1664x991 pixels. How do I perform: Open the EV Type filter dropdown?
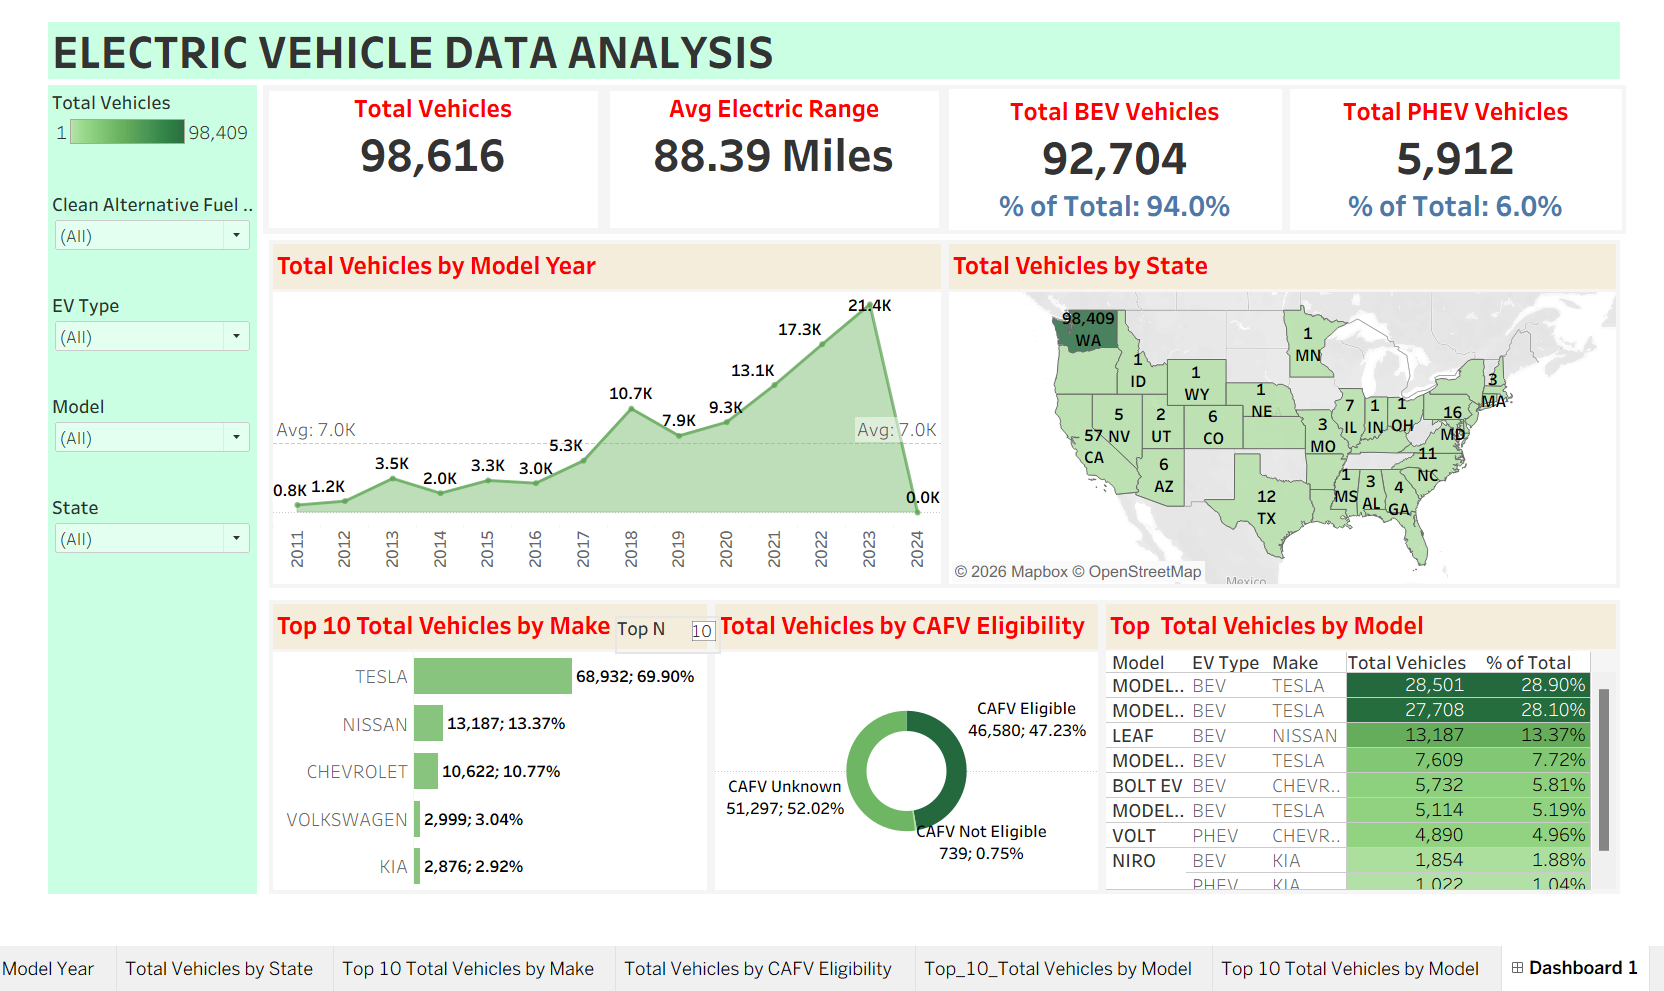pyautogui.click(x=236, y=337)
